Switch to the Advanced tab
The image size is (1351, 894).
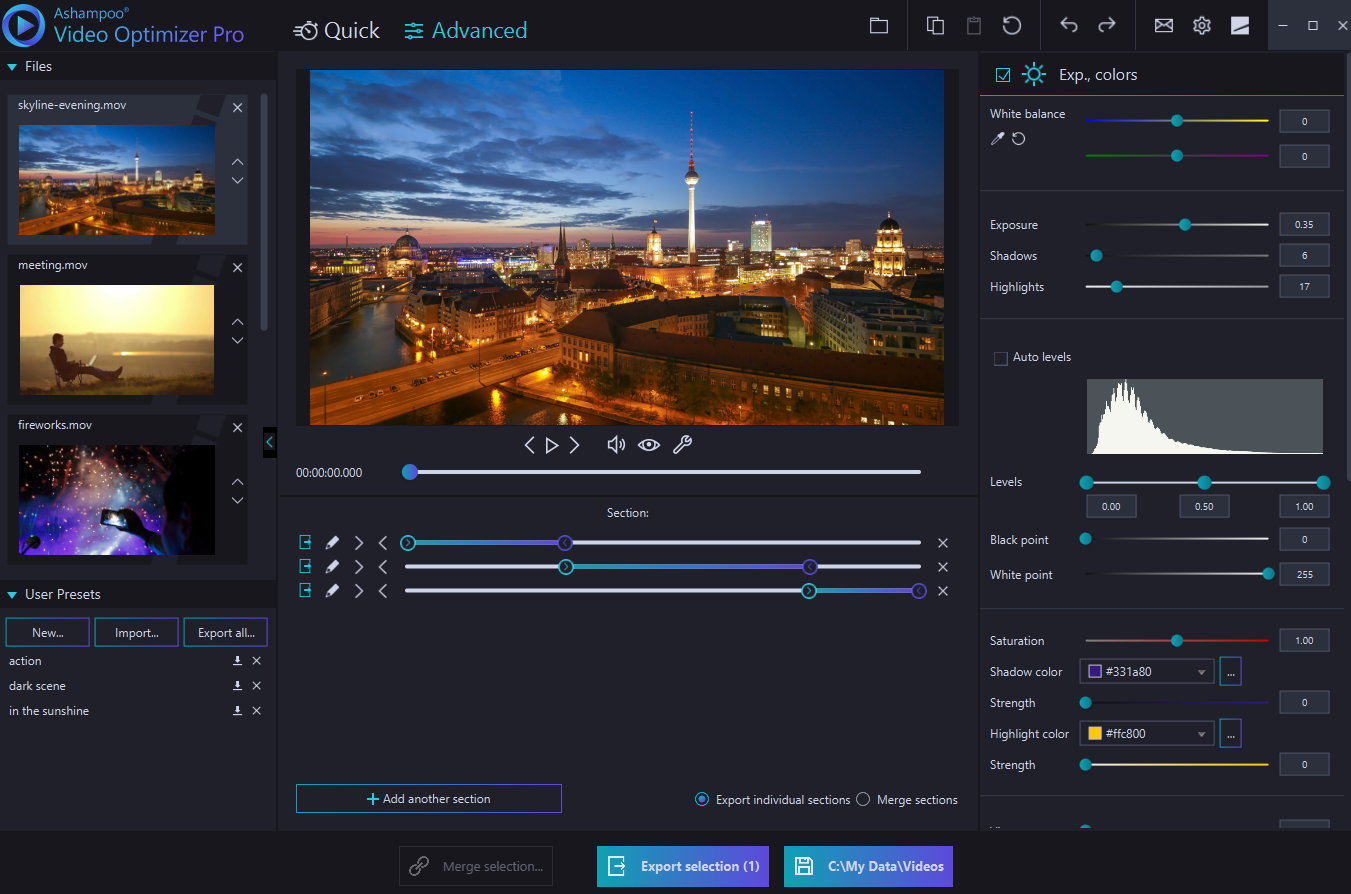coord(465,30)
